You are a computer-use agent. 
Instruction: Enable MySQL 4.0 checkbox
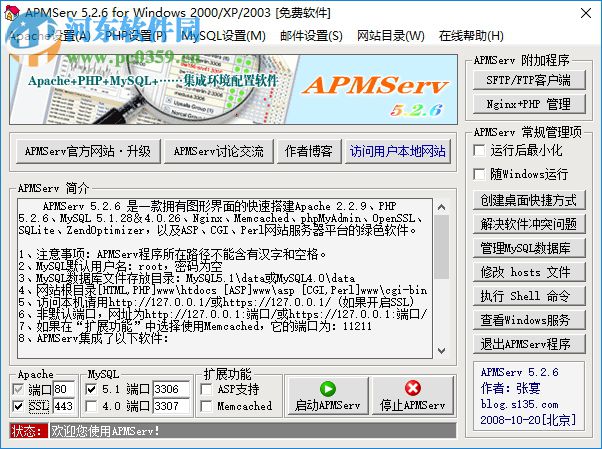(91, 406)
